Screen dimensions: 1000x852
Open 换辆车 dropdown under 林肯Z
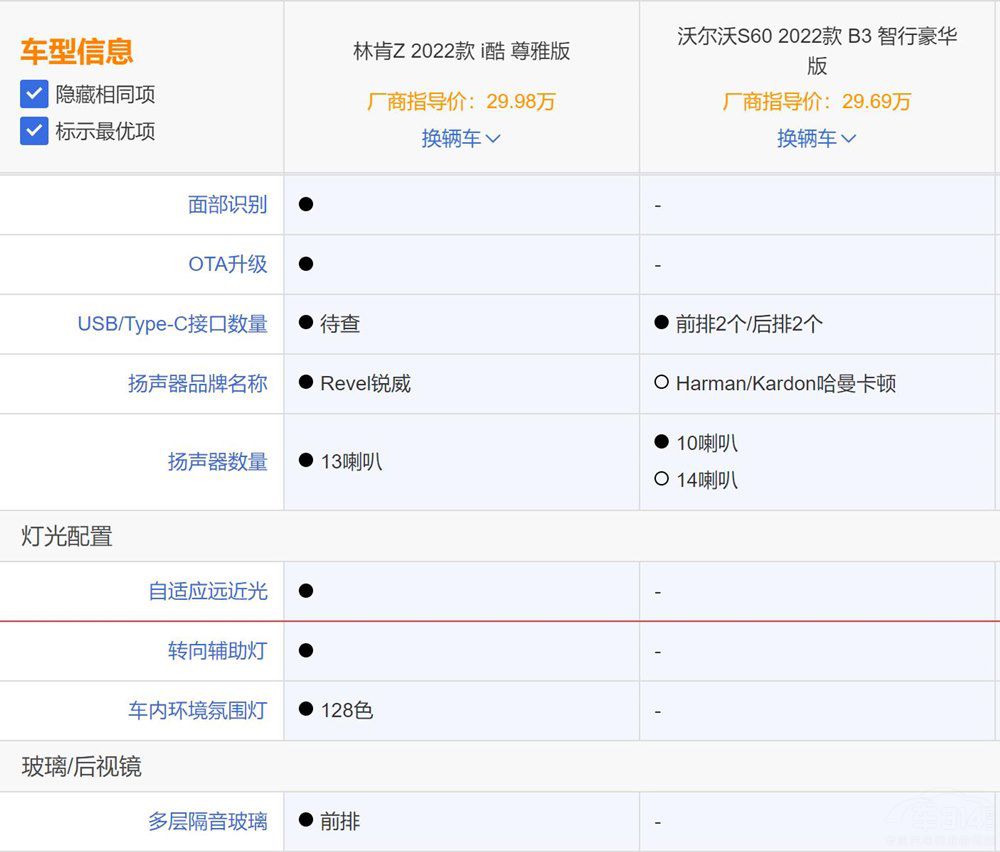pos(460,138)
